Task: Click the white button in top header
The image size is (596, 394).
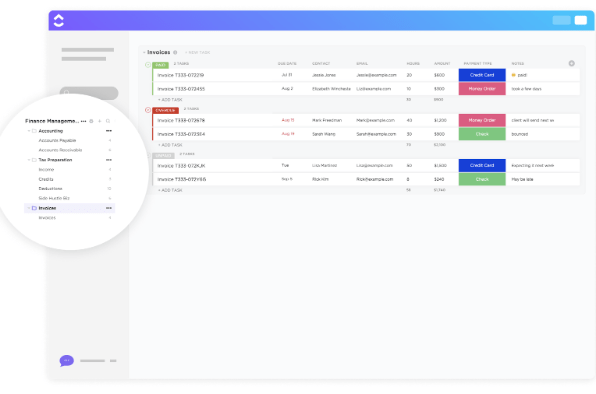Action: pyautogui.click(x=580, y=20)
